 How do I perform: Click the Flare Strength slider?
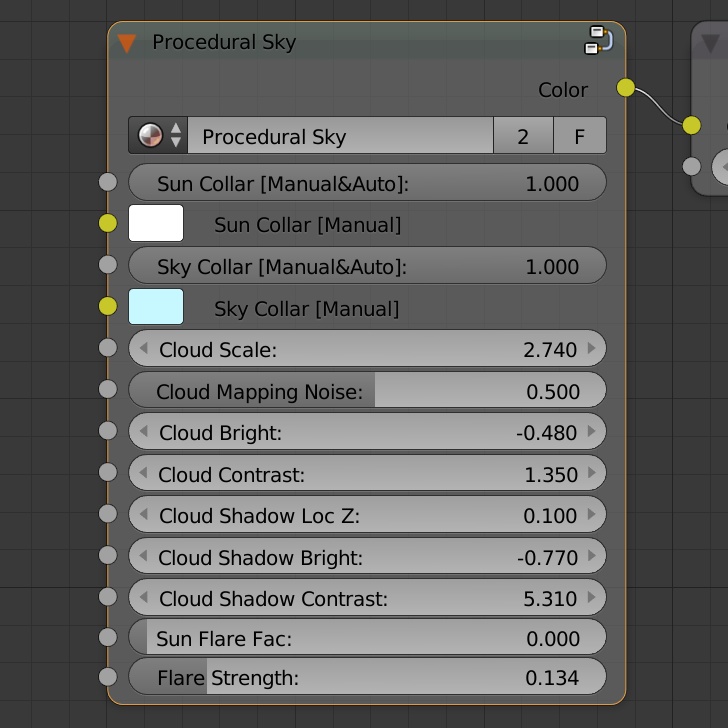(x=367, y=678)
